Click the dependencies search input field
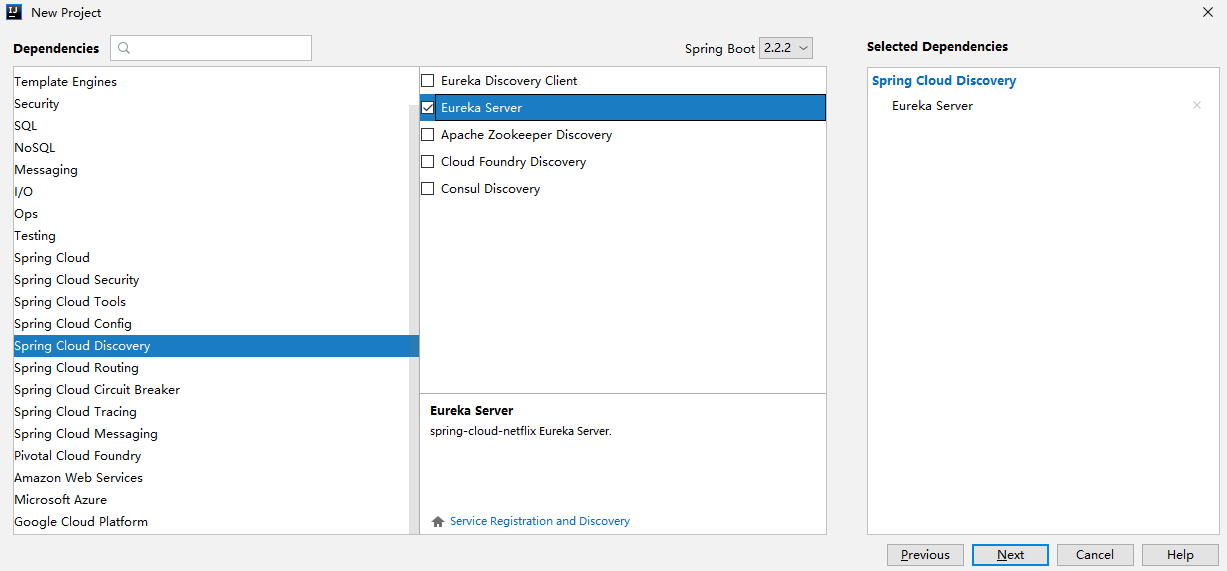This screenshot has height=571, width=1227. (x=211, y=48)
